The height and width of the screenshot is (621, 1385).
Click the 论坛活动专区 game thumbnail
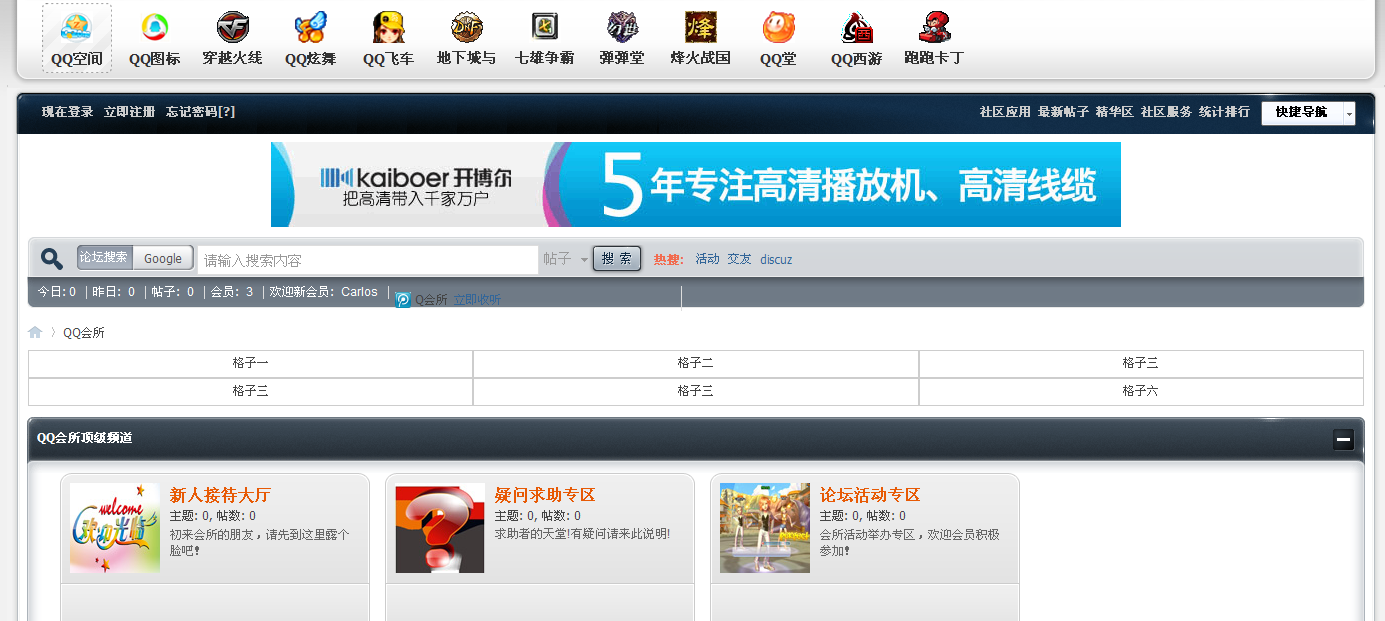pos(765,528)
